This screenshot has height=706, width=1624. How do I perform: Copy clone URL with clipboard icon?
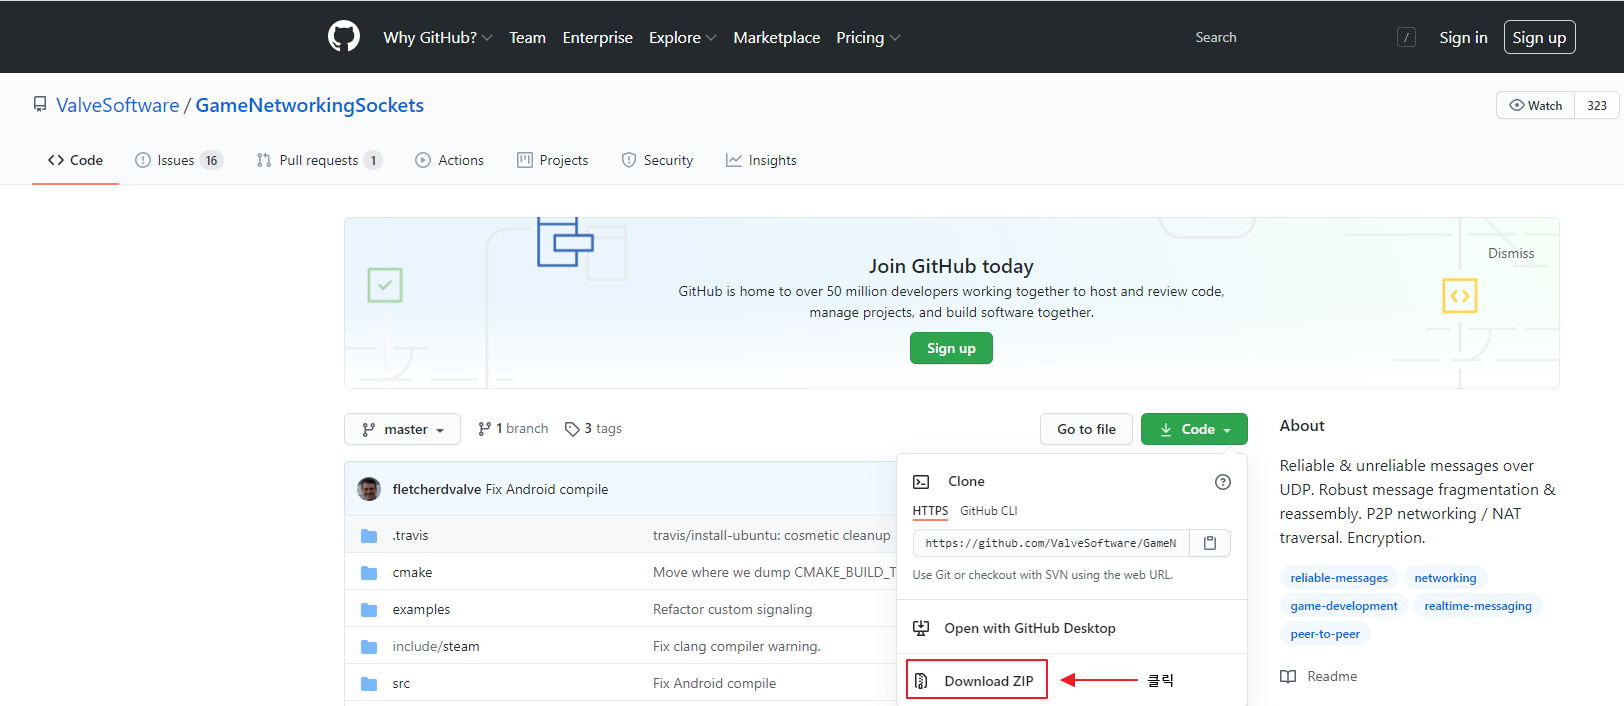[1210, 543]
